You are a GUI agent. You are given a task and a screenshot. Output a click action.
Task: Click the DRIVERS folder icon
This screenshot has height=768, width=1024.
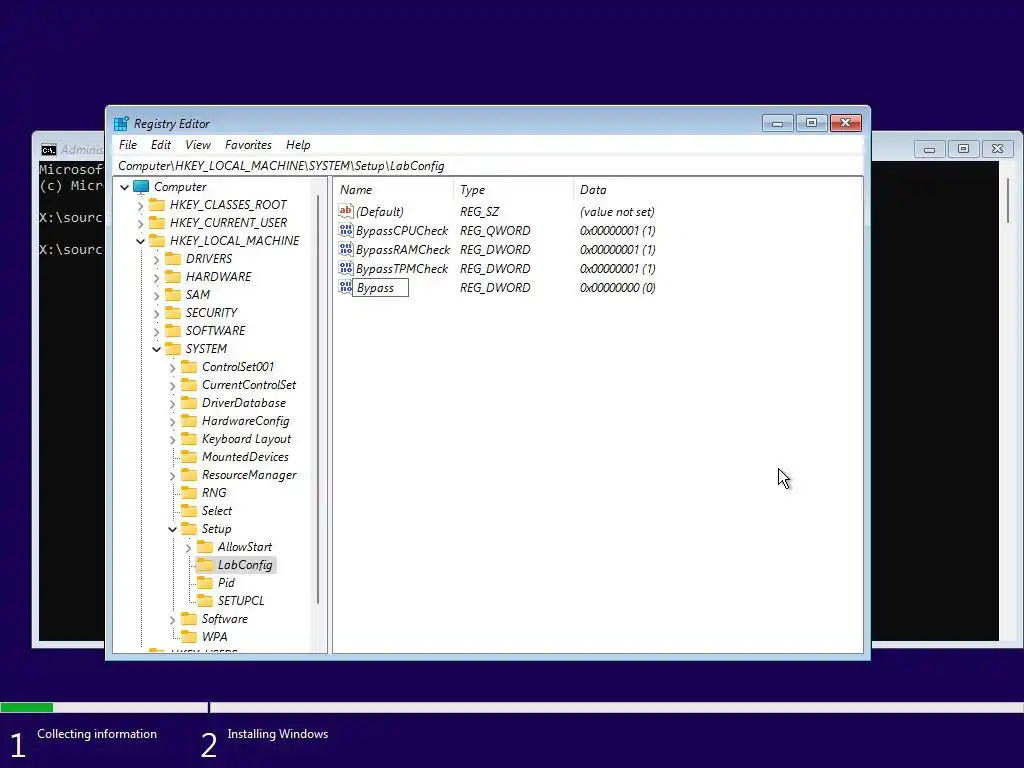[173, 259]
